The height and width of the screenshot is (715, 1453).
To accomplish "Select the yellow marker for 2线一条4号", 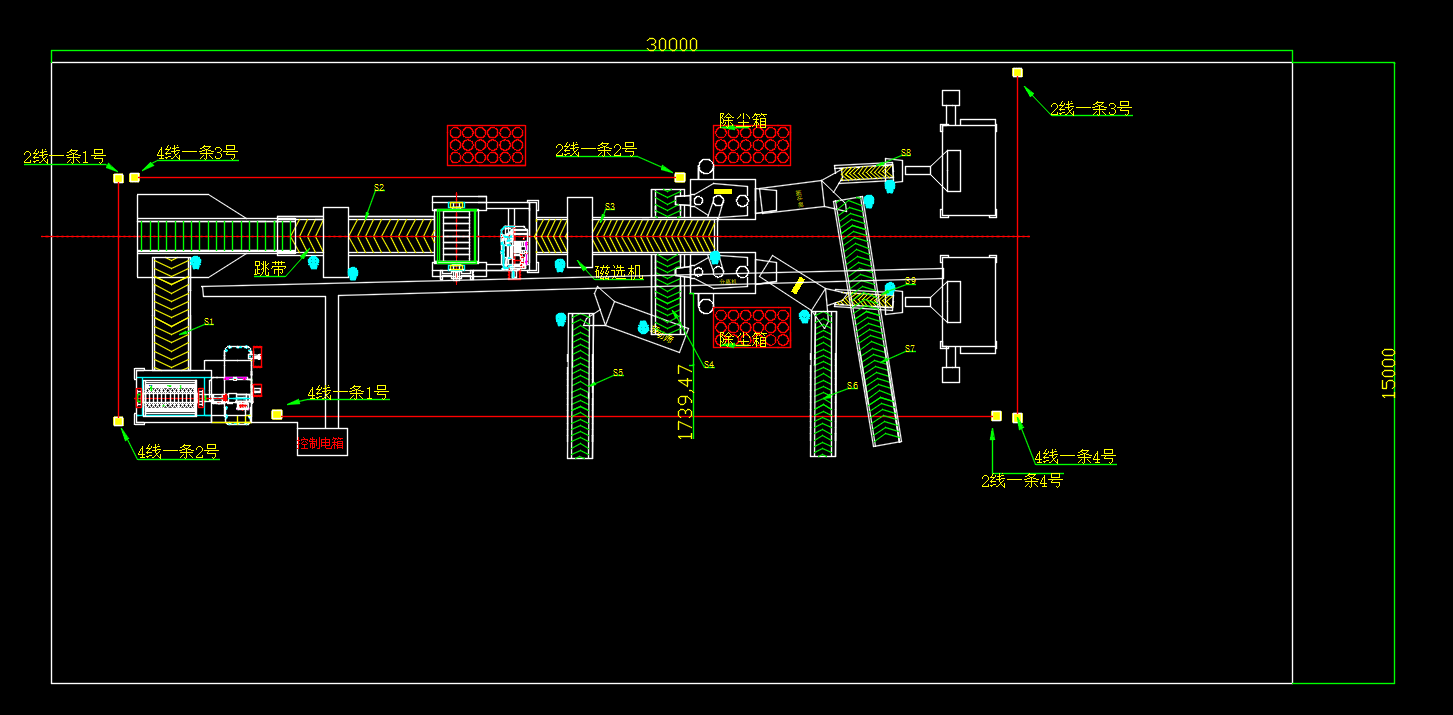I will (x=996, y=415).
